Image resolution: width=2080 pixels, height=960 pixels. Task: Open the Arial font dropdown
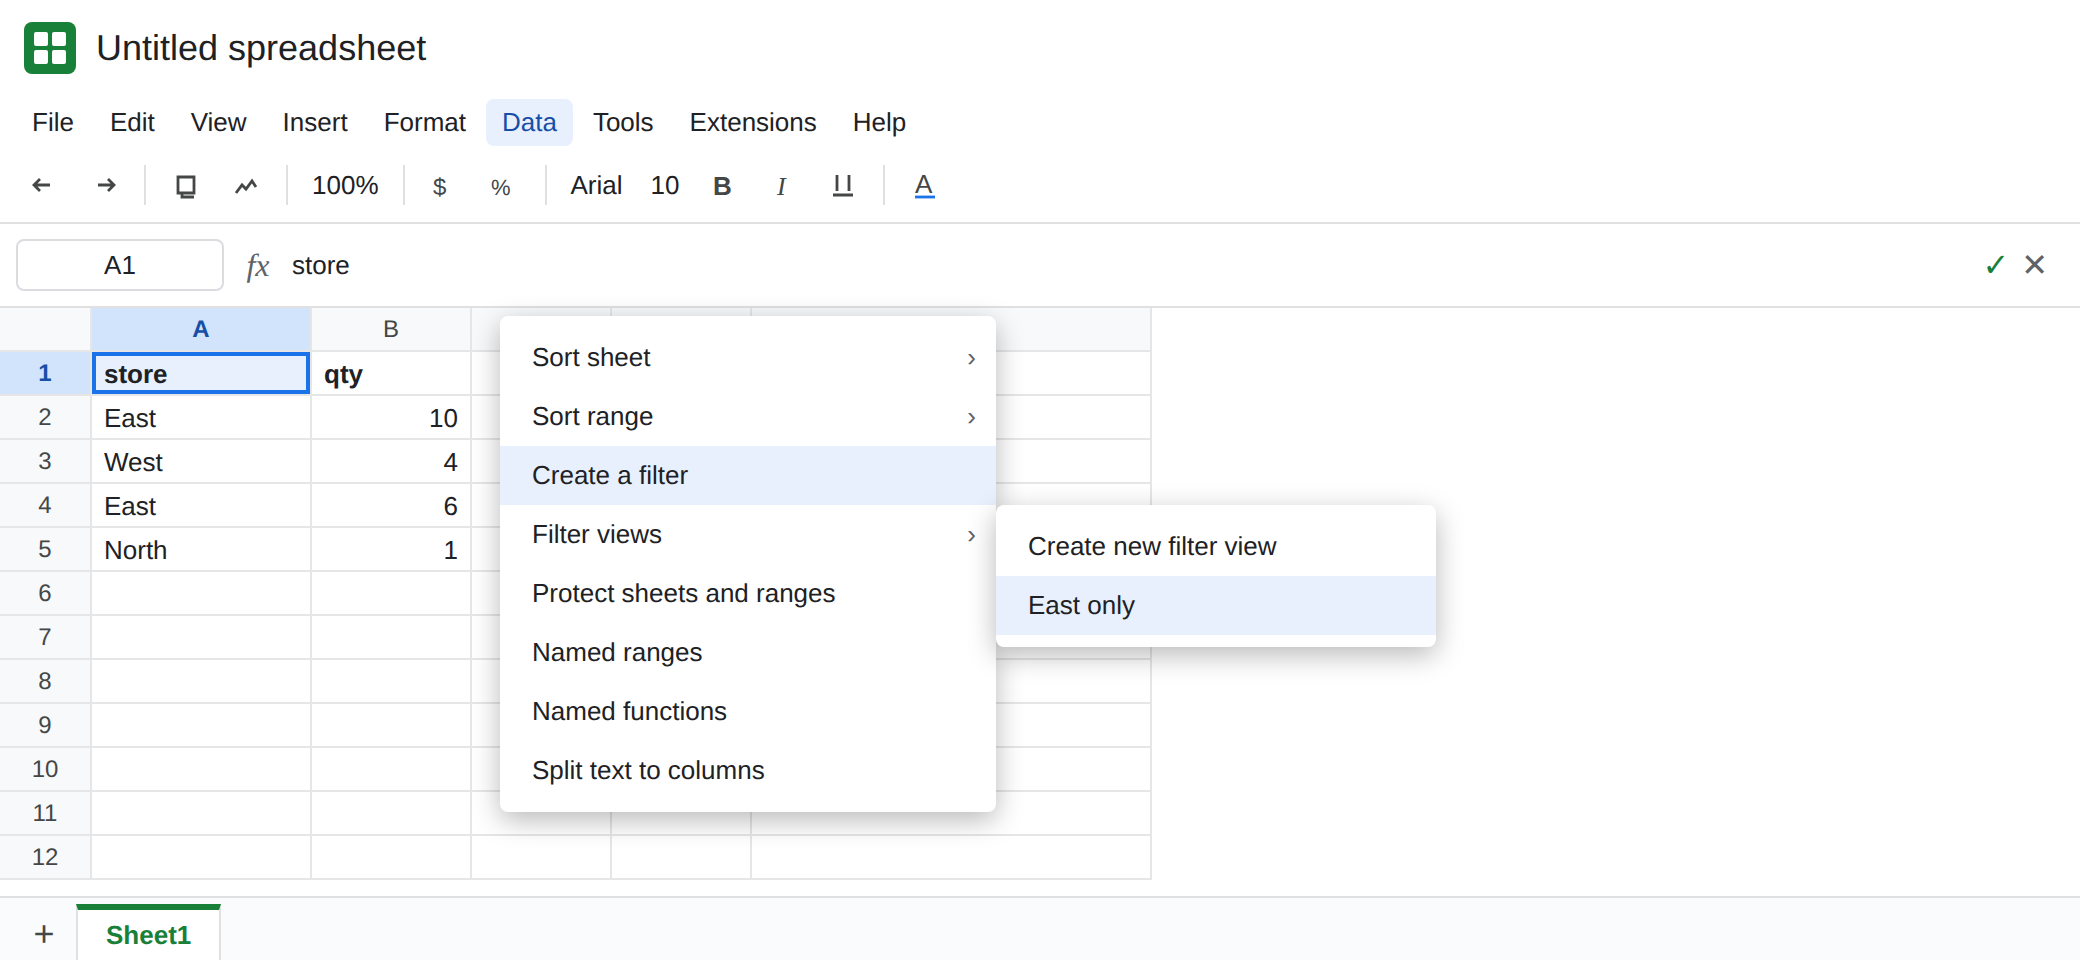point(596,186)
